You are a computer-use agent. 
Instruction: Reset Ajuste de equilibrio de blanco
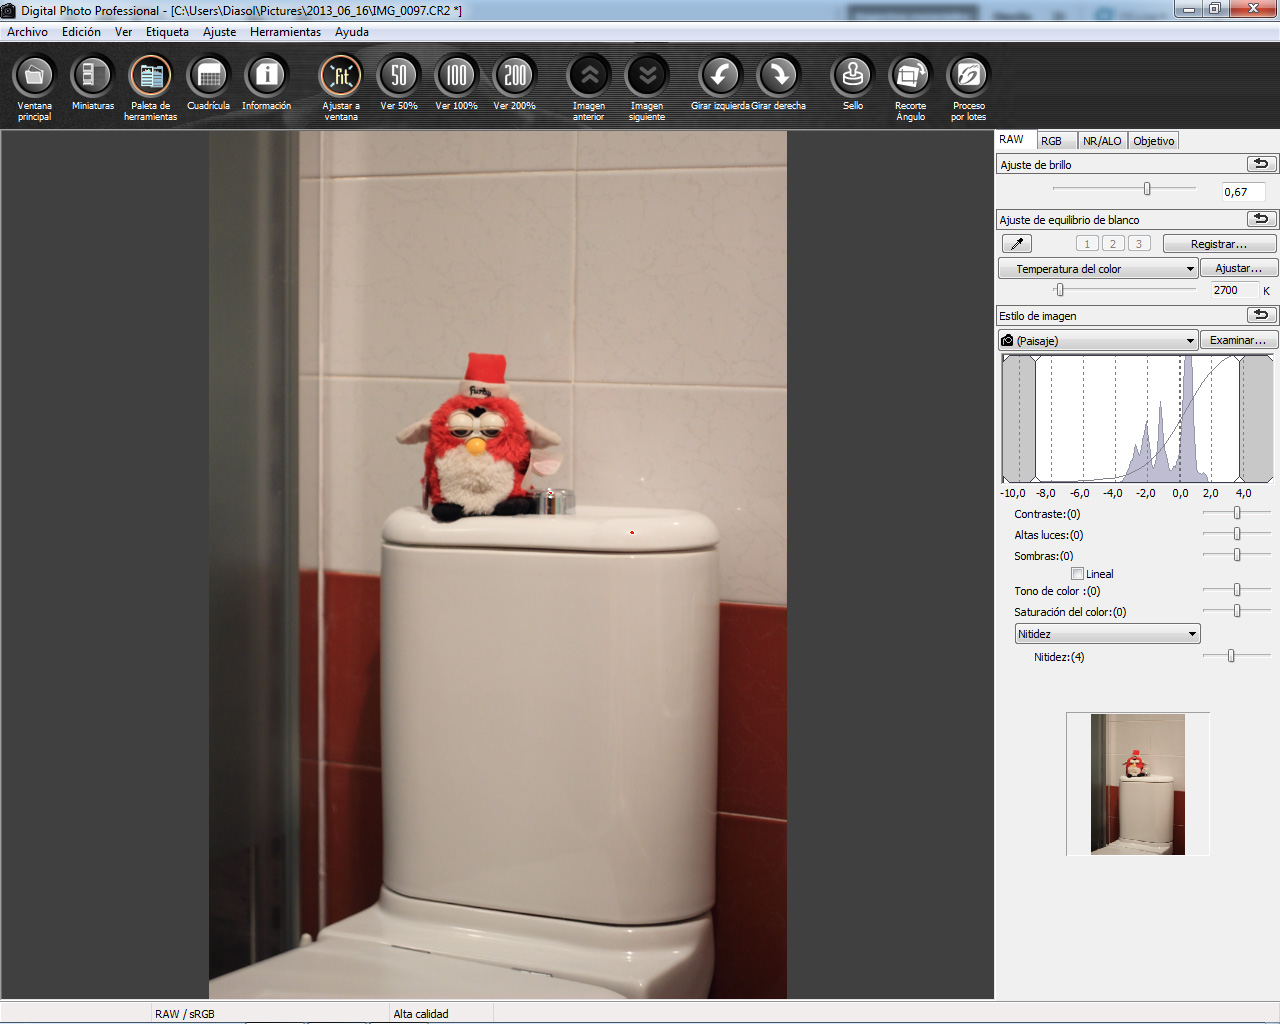(x=1261, y=219)
